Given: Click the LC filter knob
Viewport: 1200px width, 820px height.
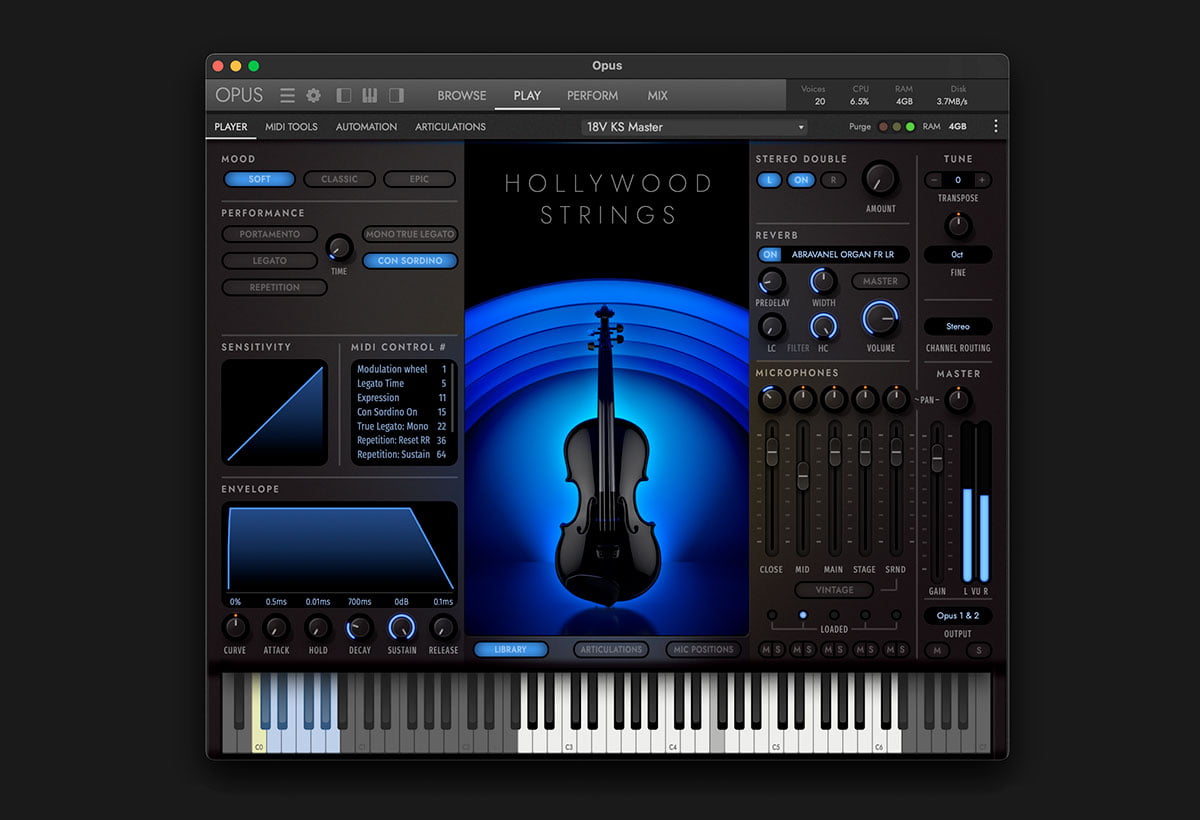Looking at the screenshot, I should 772,326.
